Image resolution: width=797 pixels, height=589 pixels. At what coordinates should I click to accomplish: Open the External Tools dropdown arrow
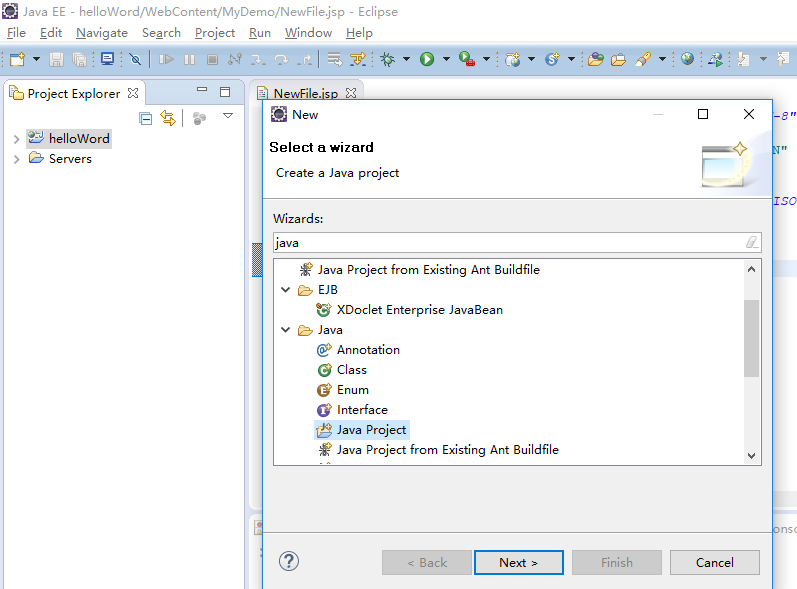tap(486, 59)
